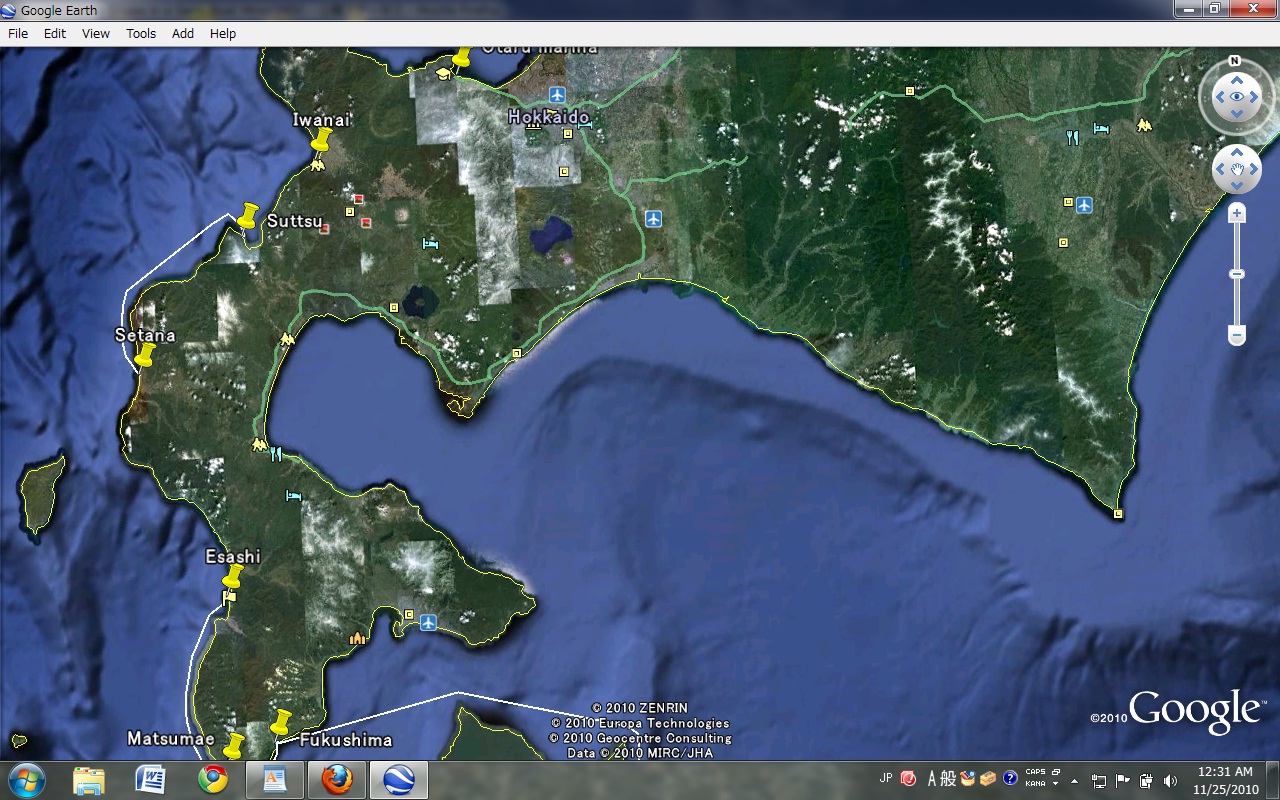The height and width of the screenshot is (800, 1280).
Task: Select the Matsumae yellow pushpin
Action: coord(234,746)
